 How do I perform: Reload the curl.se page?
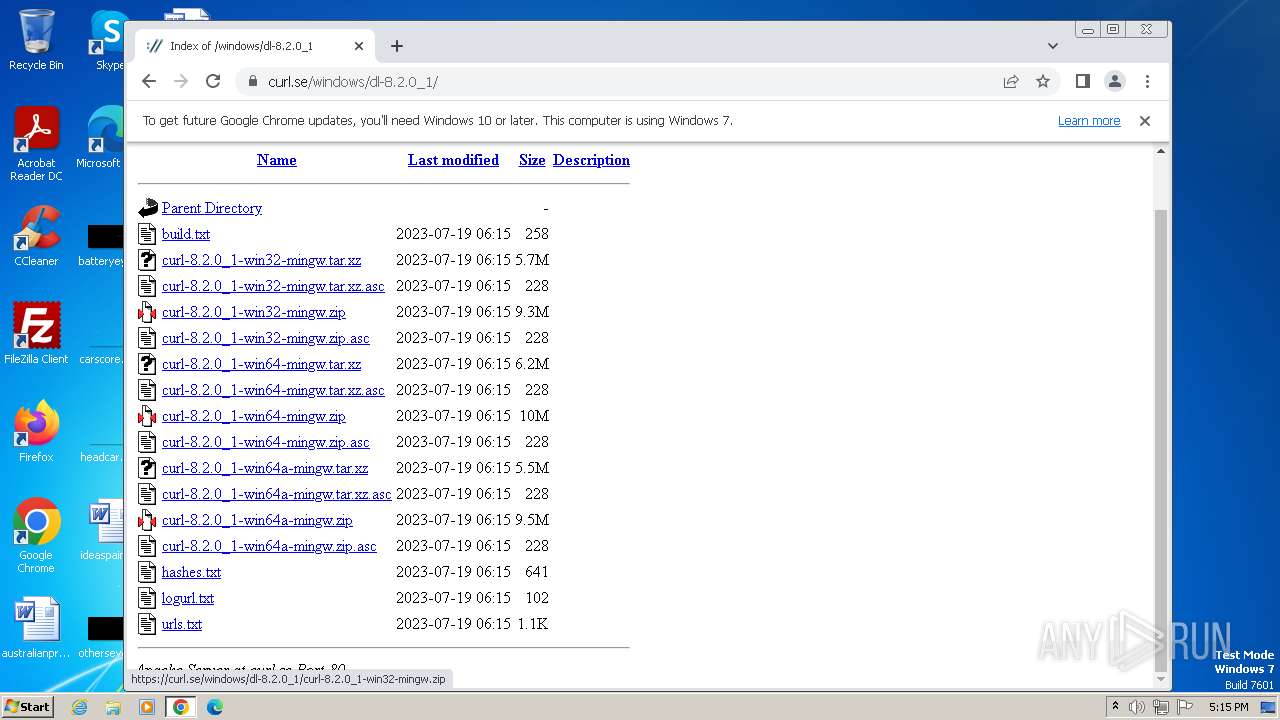click(x=213, y=81)
